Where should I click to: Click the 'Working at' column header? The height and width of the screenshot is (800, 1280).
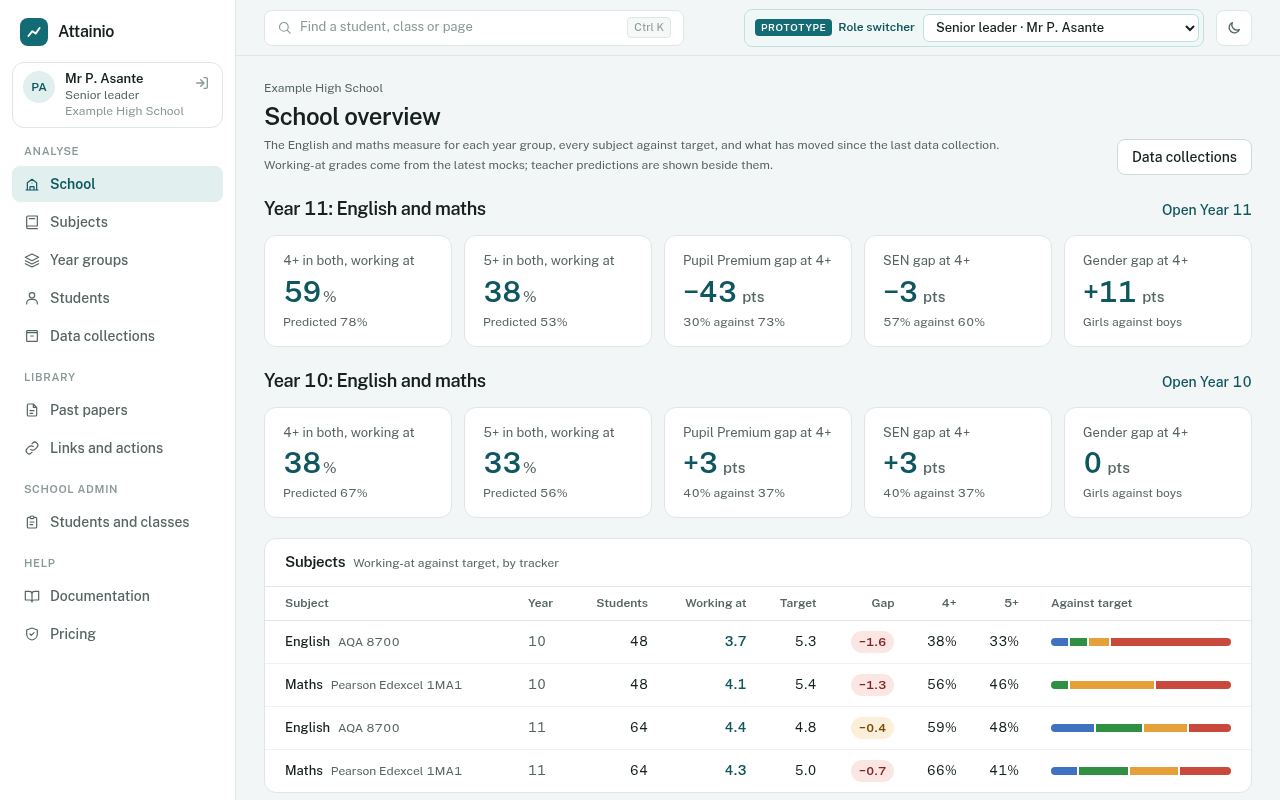716,603
